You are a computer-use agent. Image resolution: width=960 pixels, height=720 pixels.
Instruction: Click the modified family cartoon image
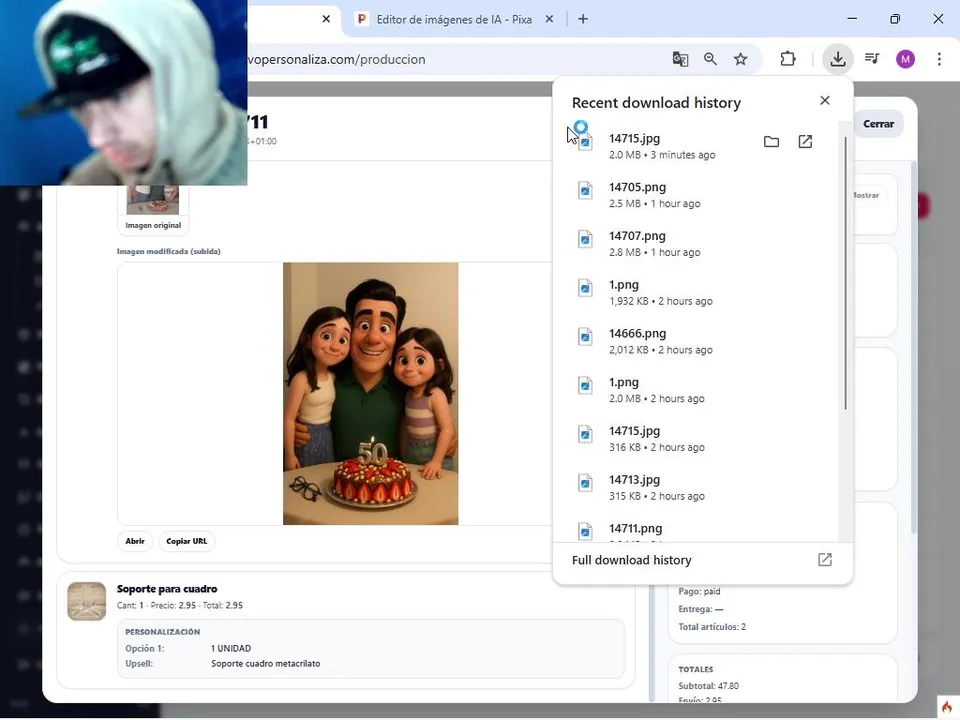[x=370, y=394]
